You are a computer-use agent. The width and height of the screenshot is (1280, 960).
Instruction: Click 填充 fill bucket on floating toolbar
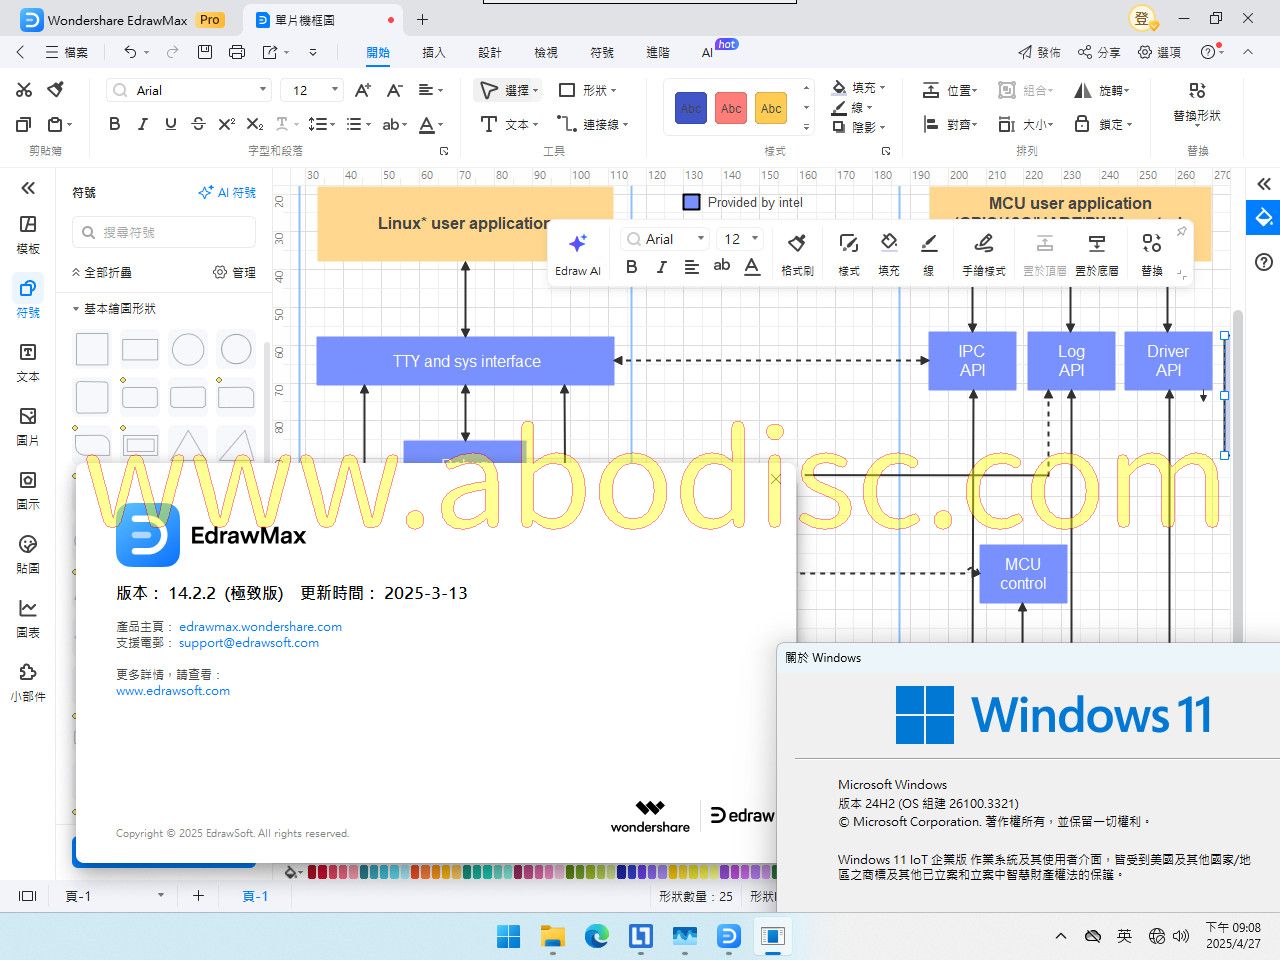889,253
